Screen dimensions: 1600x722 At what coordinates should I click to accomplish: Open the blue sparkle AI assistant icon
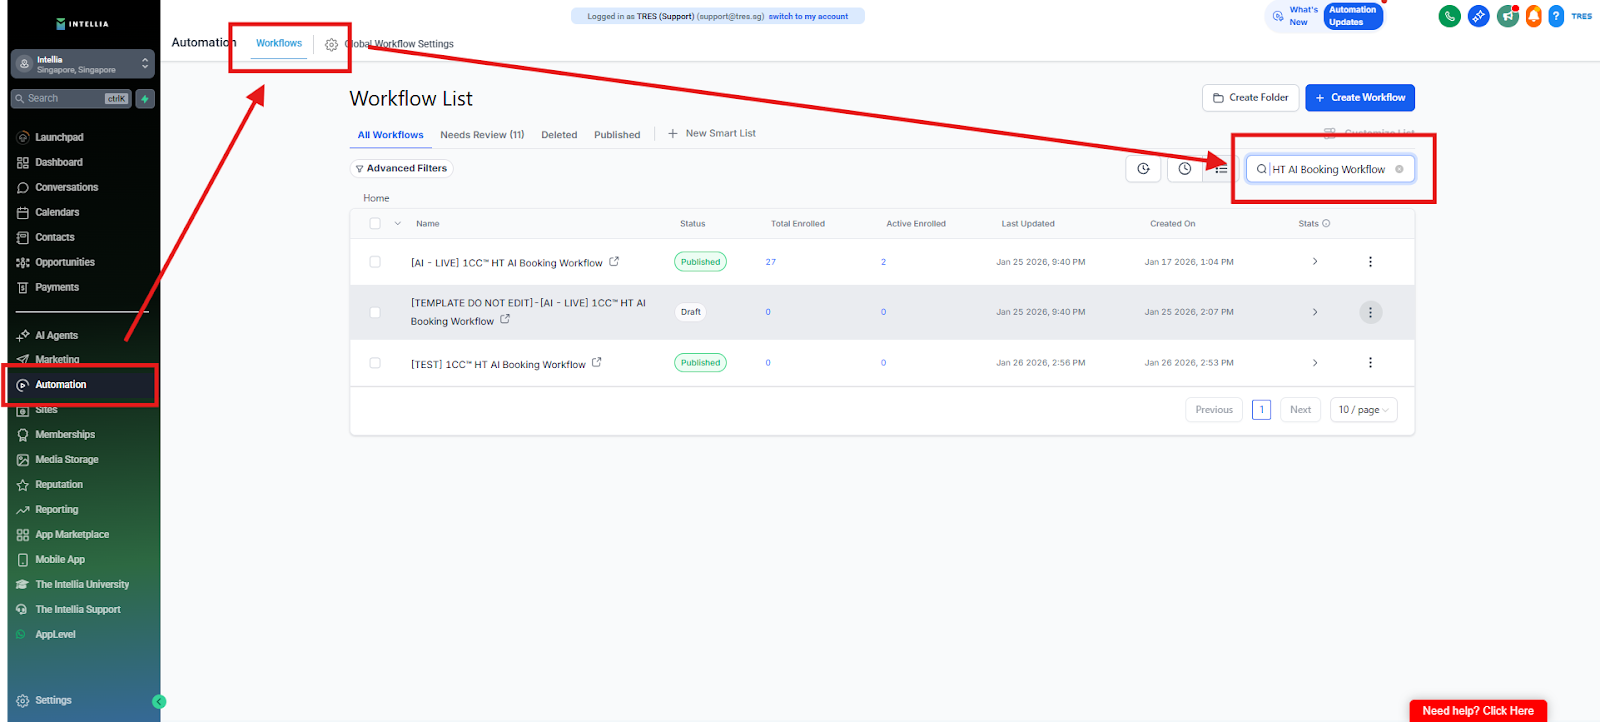1478,16
